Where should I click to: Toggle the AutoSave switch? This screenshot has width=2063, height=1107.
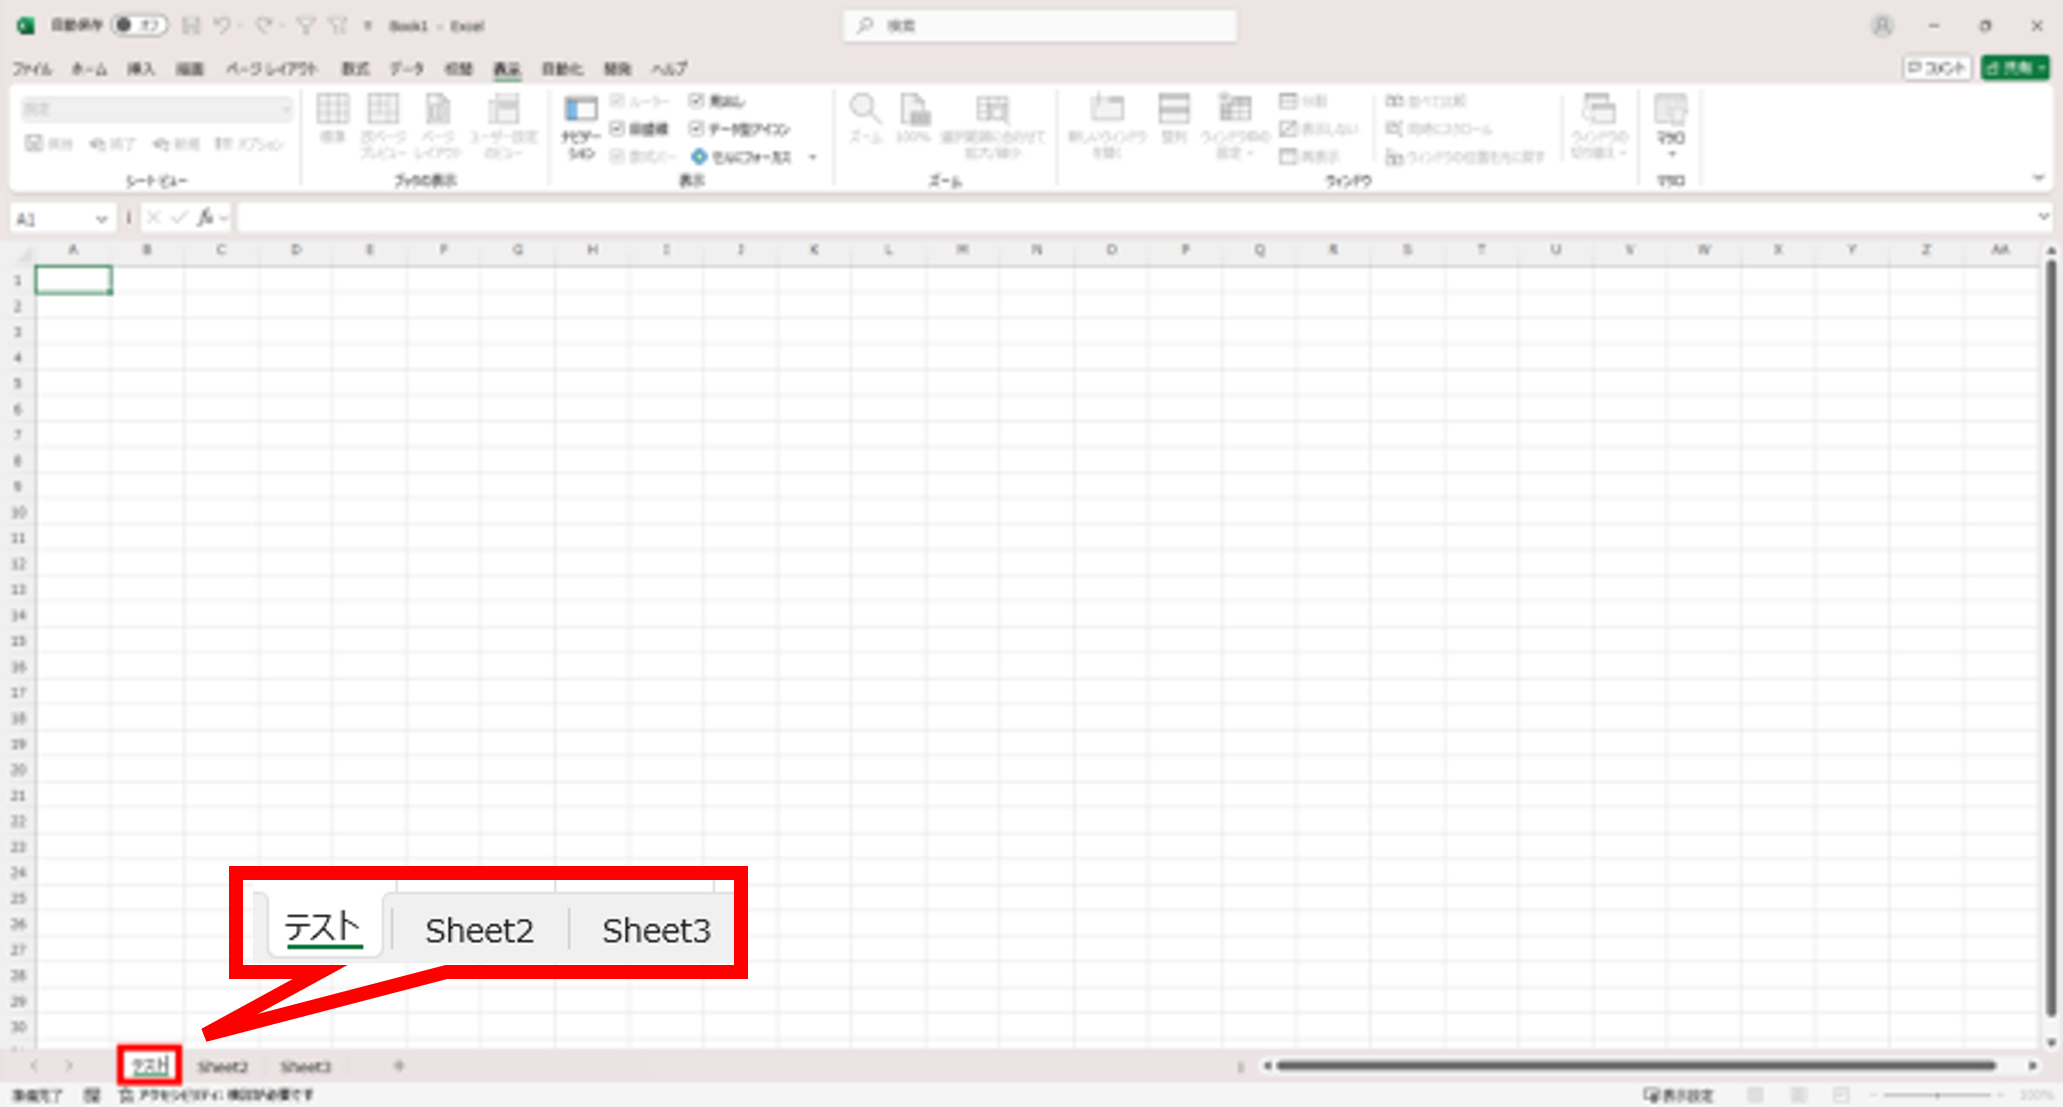(x=138, y=25)
